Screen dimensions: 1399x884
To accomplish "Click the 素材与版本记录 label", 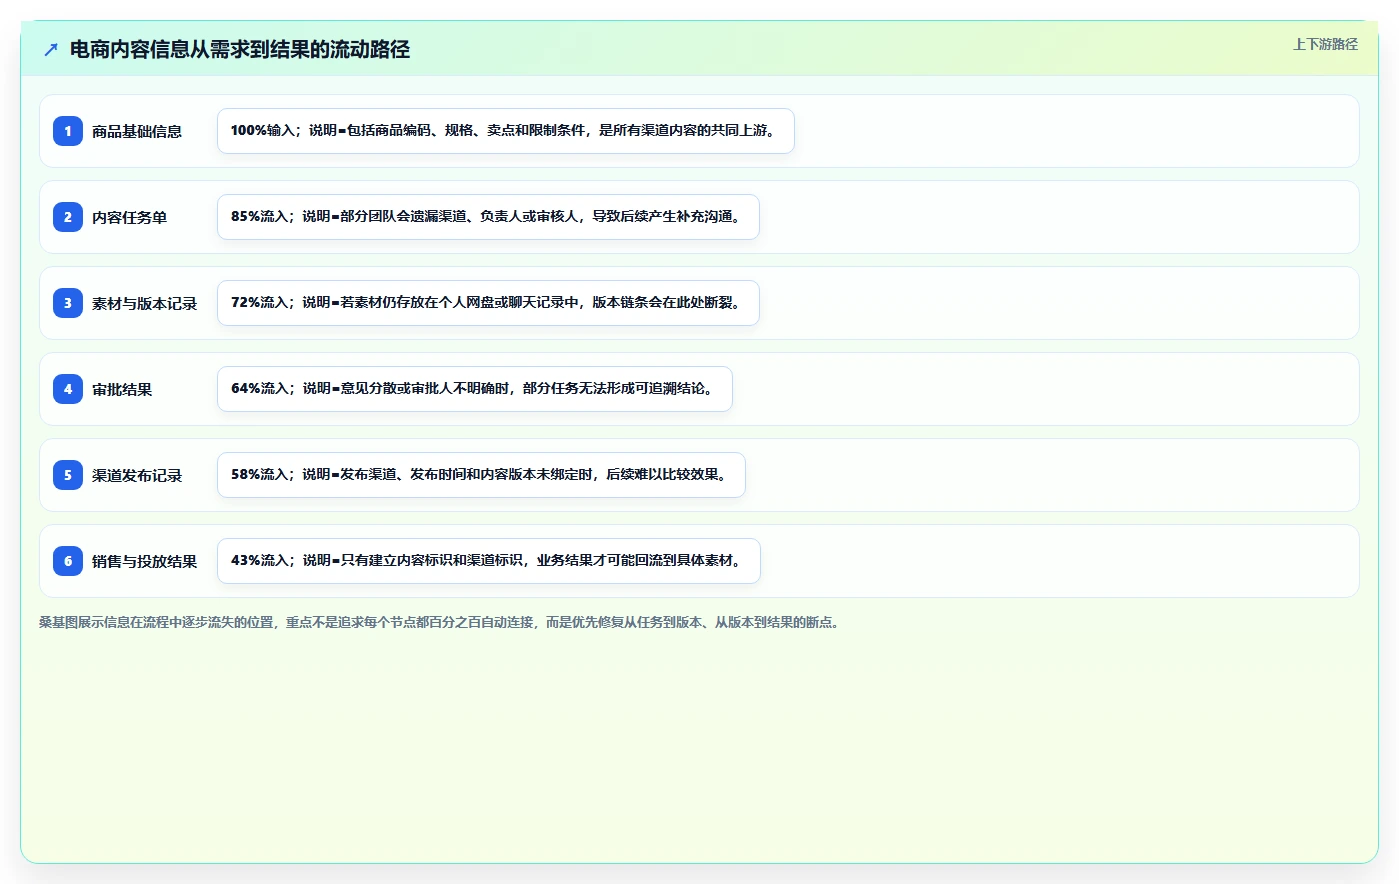I will tap(144, 303).
